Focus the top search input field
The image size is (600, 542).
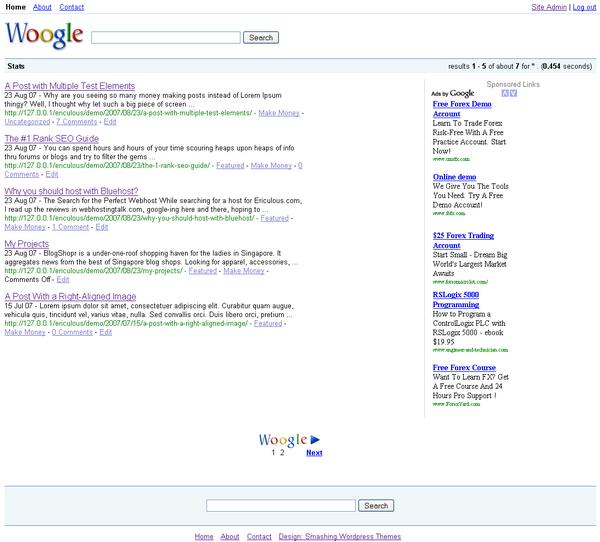click(x=166, y=38)
